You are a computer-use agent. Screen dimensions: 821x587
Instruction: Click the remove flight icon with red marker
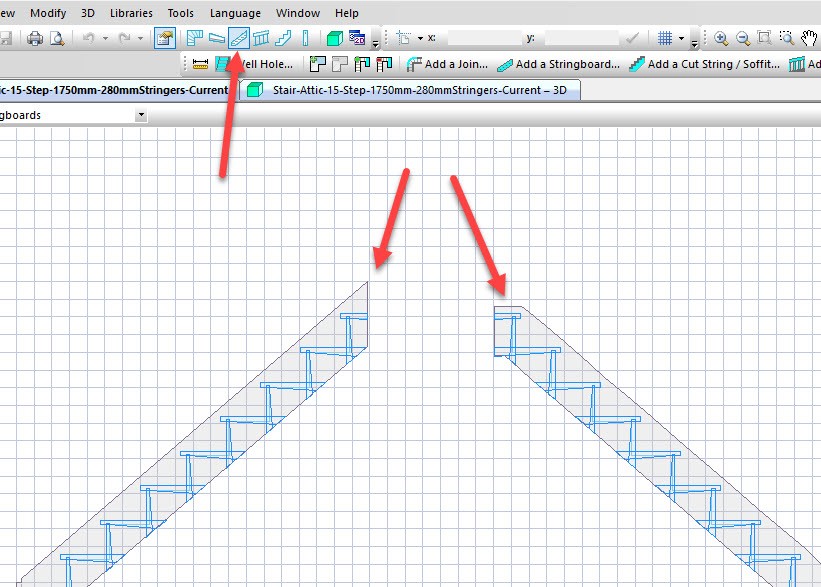pos(384,64)
